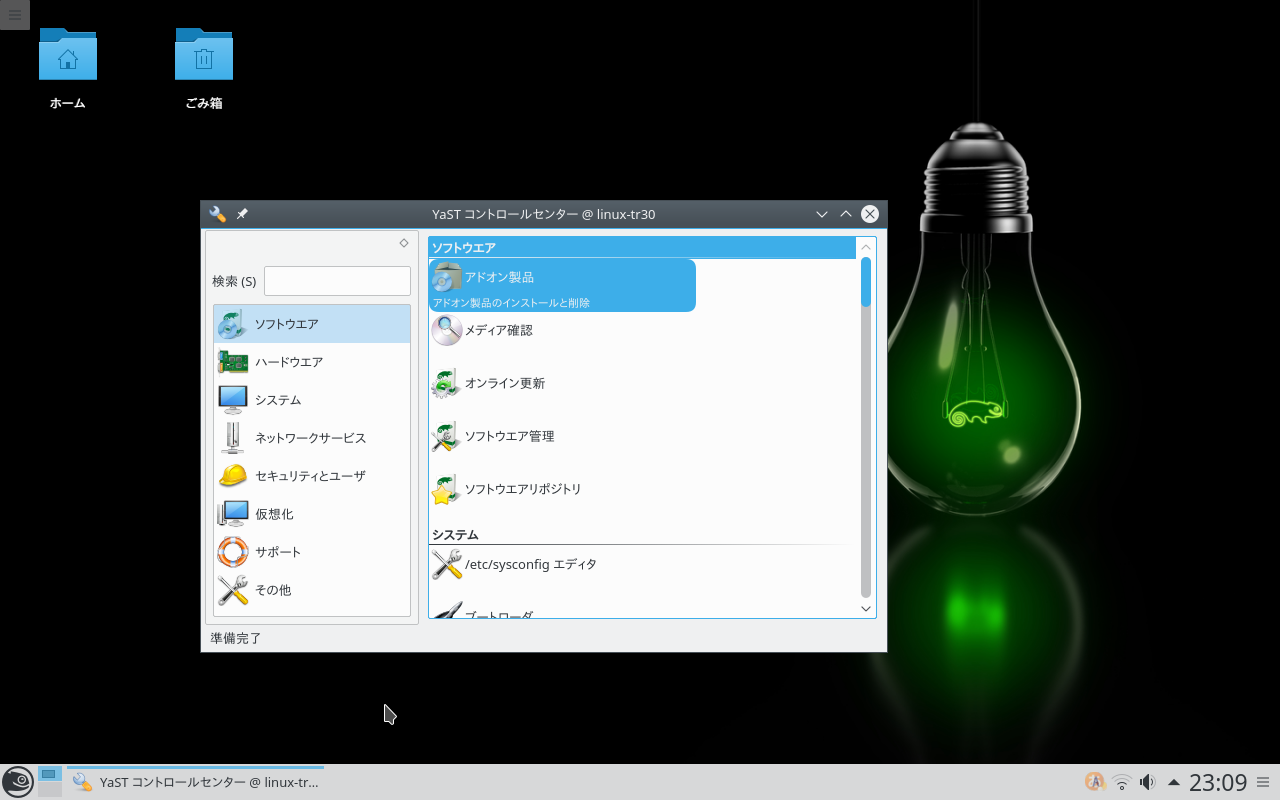
Task: Launch オンライン更新 online update
Action: [504, 383]
